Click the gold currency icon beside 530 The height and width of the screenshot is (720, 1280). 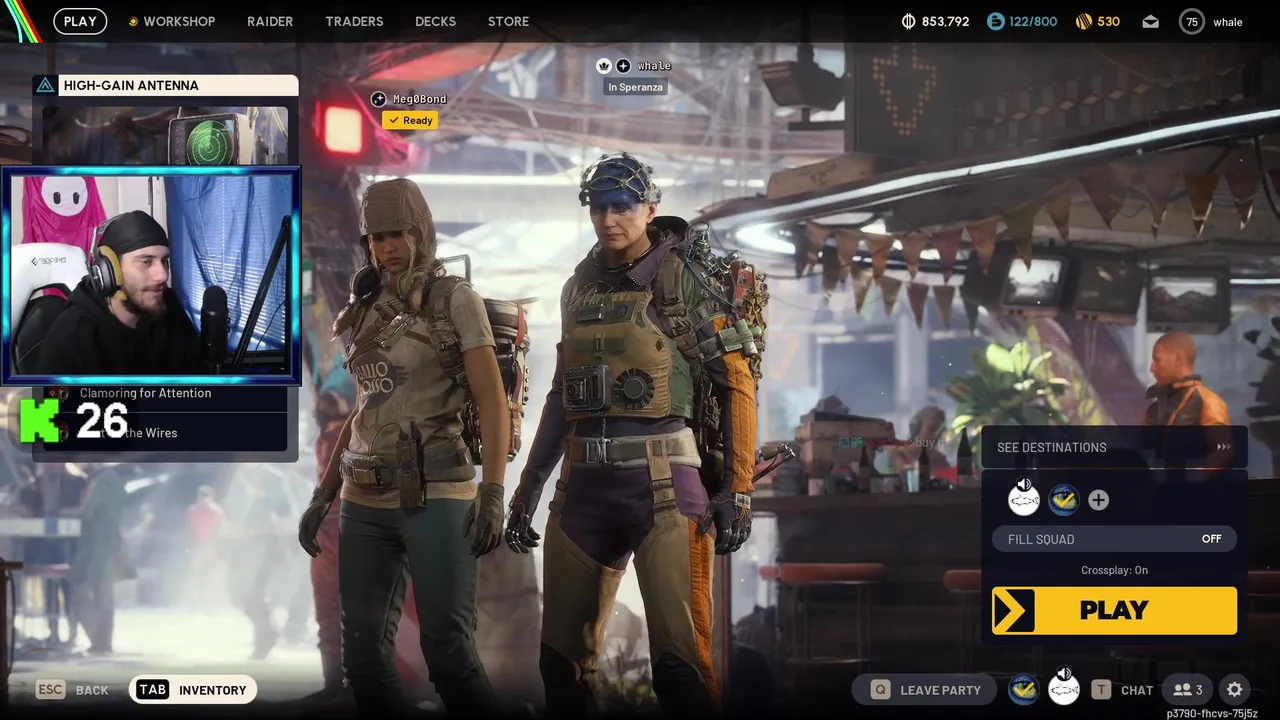1083,21
